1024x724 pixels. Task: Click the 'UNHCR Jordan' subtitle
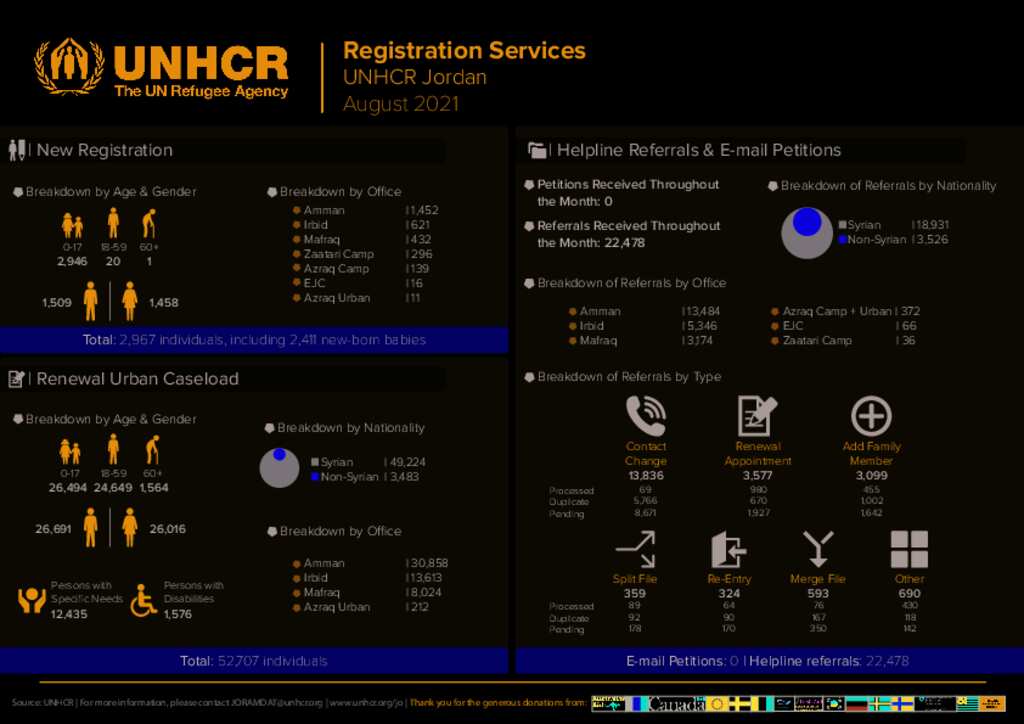pyautogui.click(x=415, y=77)
